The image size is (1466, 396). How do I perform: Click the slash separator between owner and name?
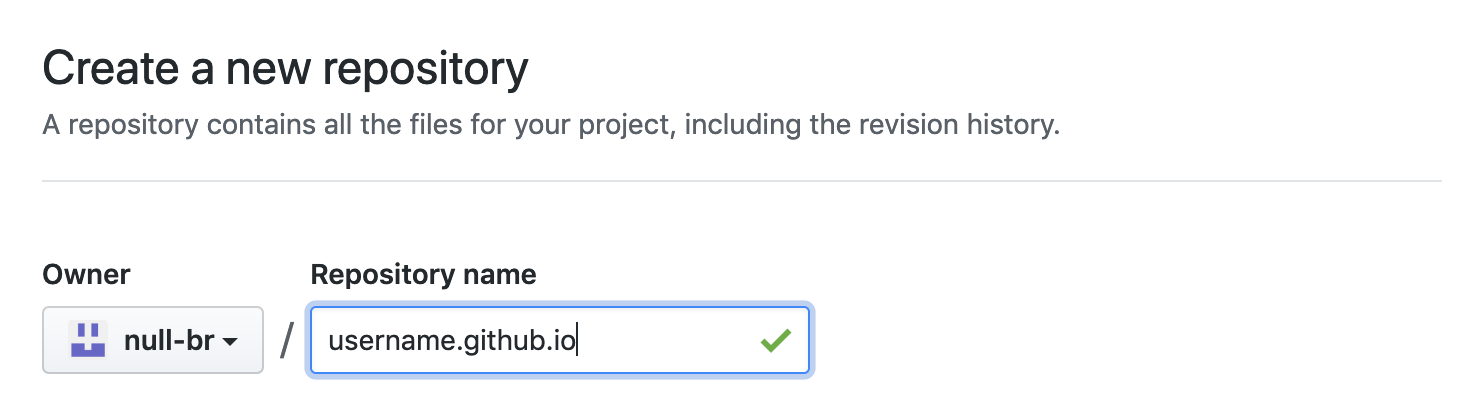[288, 340]
